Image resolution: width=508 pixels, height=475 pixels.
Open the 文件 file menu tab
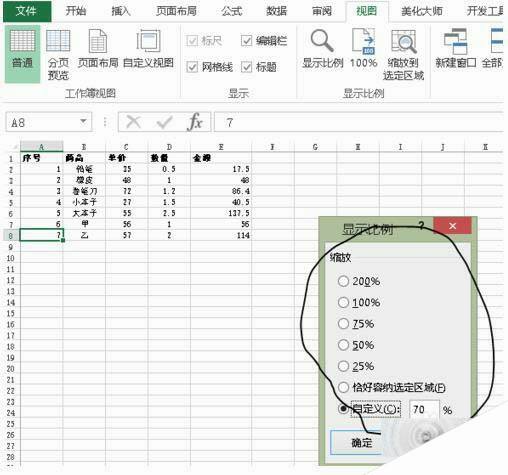[x=27, y=11]
